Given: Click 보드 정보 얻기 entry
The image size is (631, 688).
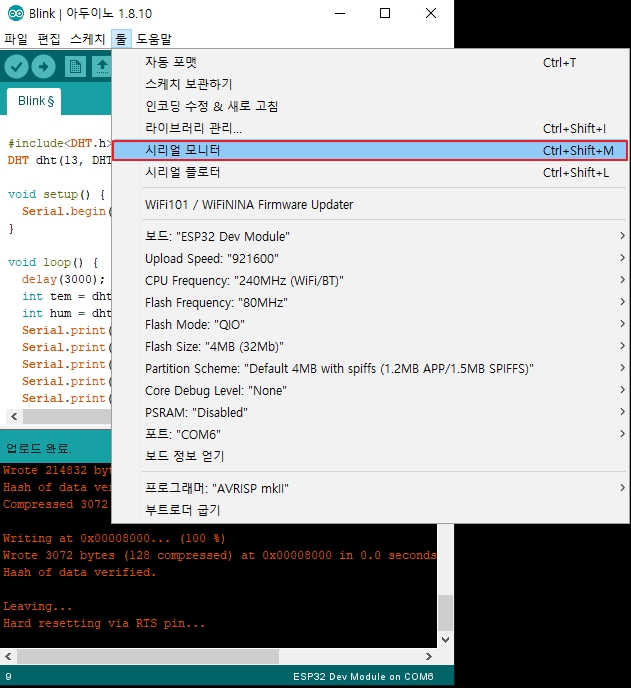Looking at the screenshot, I should (370, 456).
